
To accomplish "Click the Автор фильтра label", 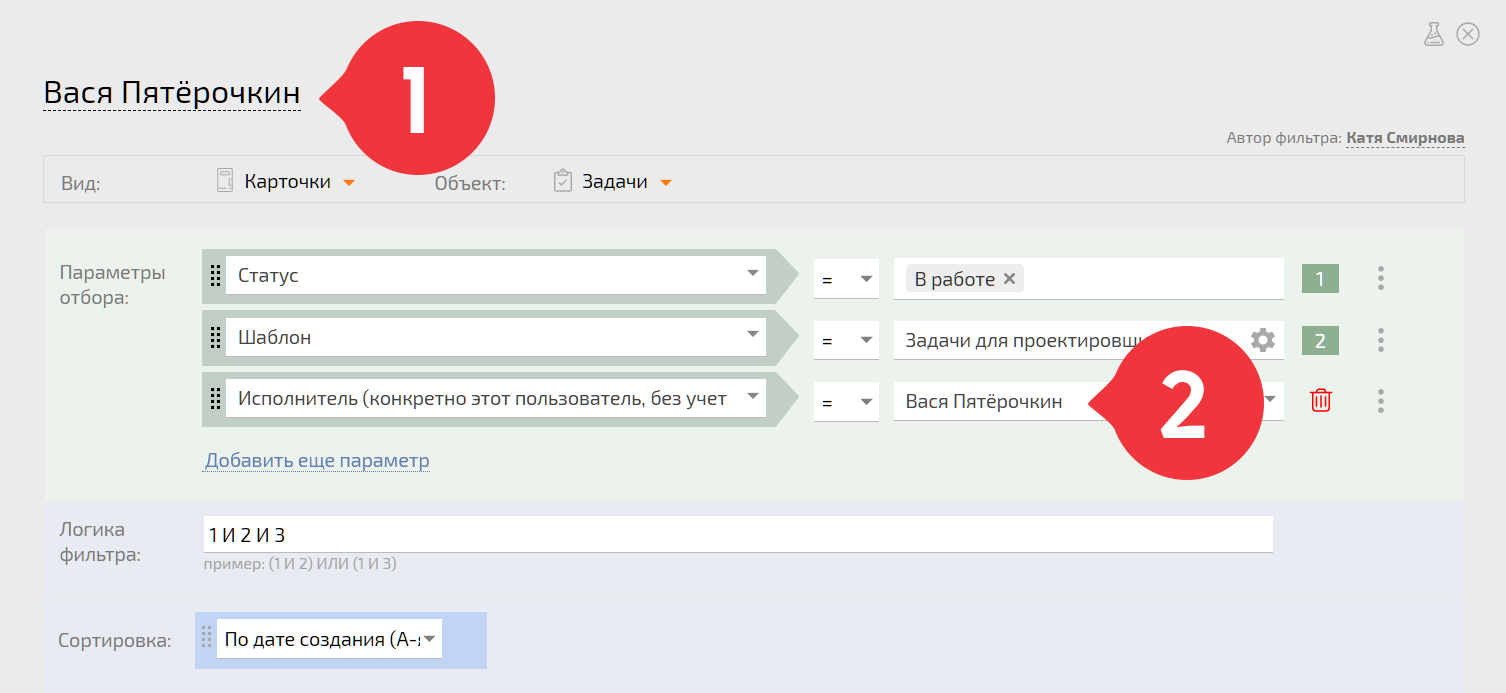I will click(1284, 138).
